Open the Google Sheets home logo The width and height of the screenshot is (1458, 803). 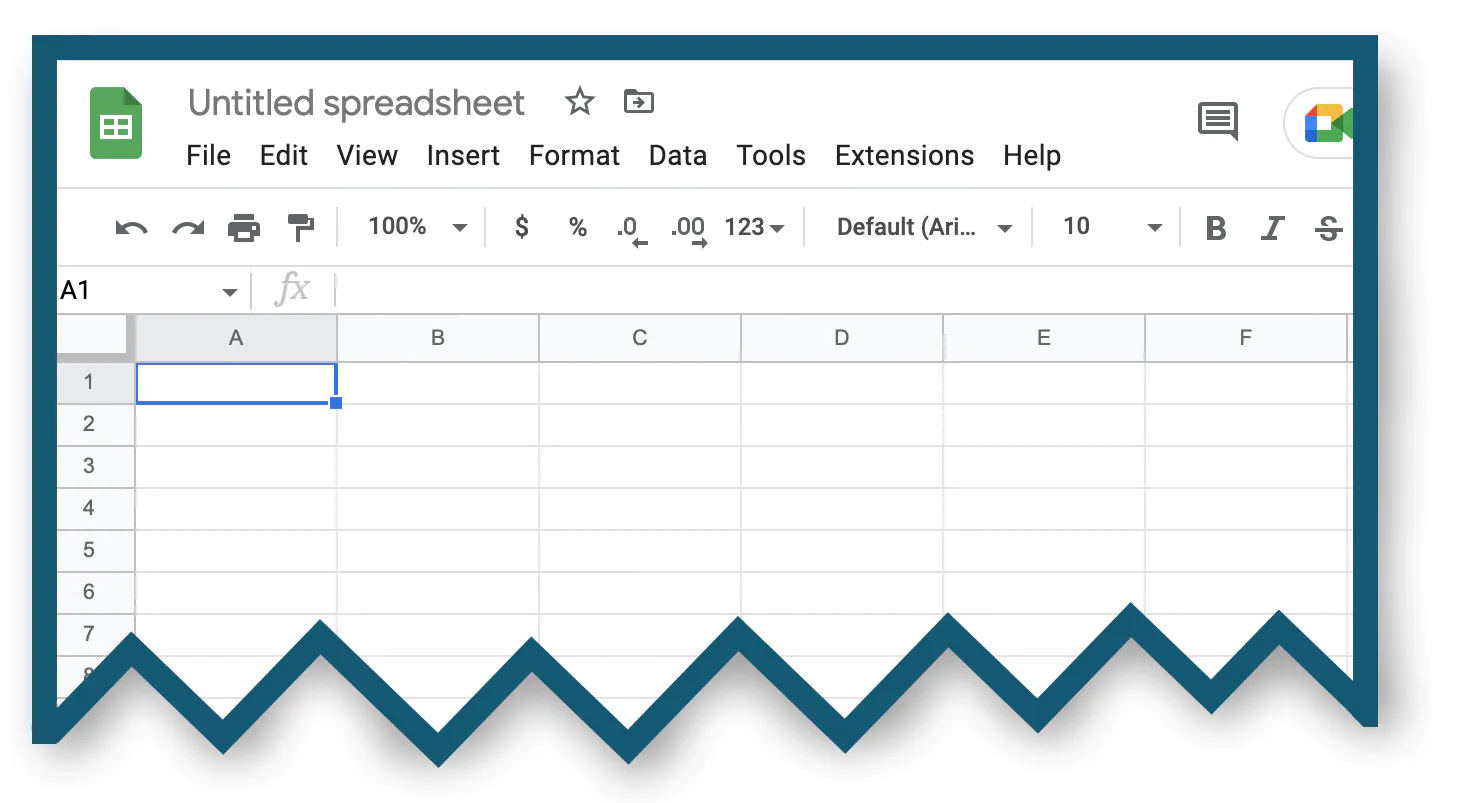[116, 123]
